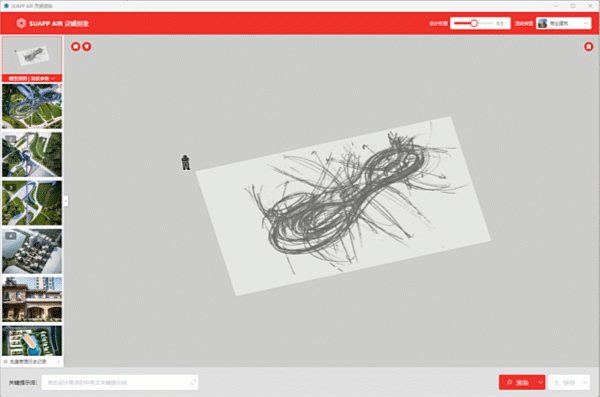Click the SUAPP AIR logo icon

21,23
